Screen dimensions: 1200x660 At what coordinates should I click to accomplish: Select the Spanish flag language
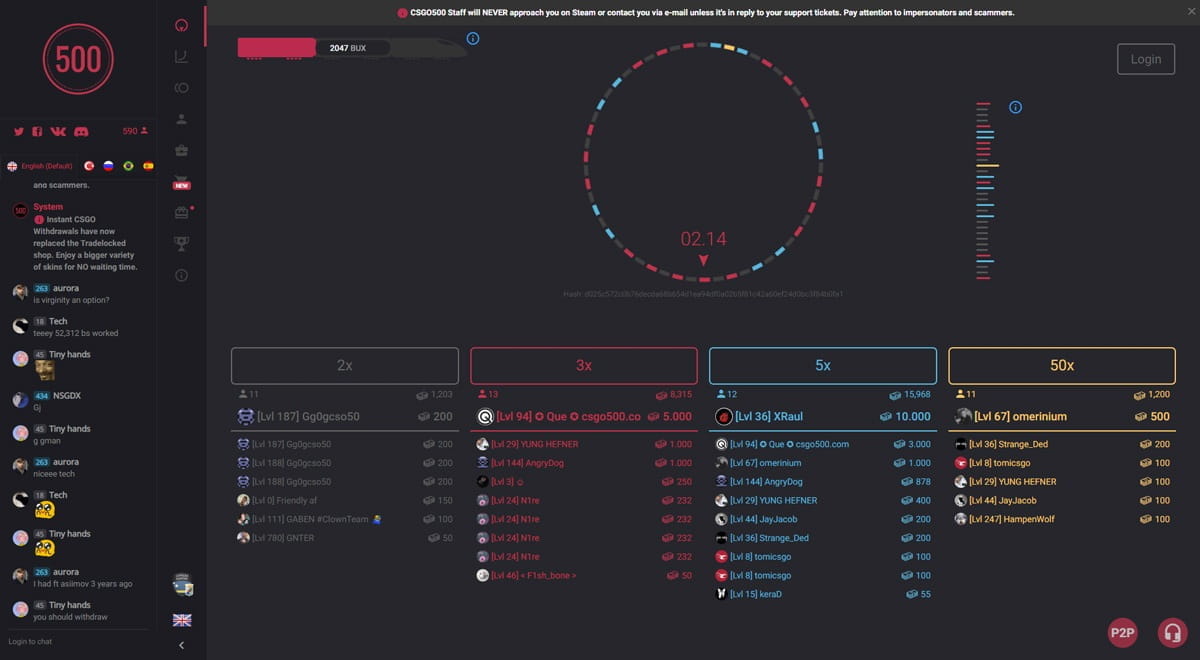[x=148, y=165]
